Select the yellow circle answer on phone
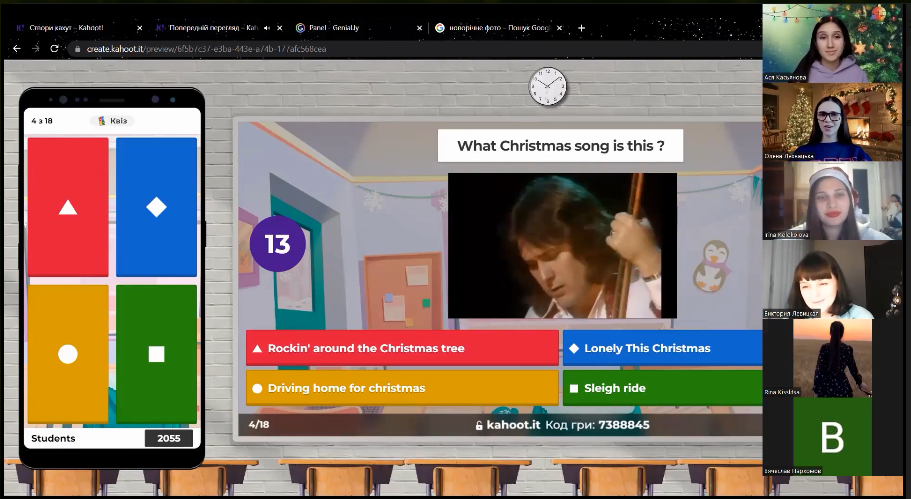The width and height of the screenshot is (911, 499). 68,354
